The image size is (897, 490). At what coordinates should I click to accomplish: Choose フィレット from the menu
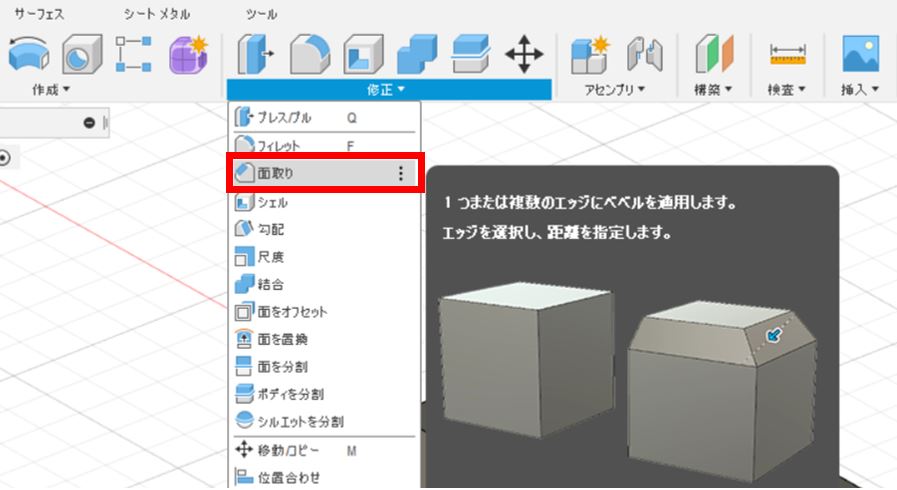tap(324, 145)
